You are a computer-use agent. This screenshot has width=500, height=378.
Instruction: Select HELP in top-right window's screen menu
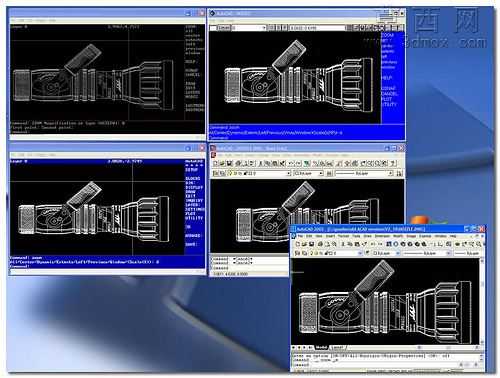[387, 78]
